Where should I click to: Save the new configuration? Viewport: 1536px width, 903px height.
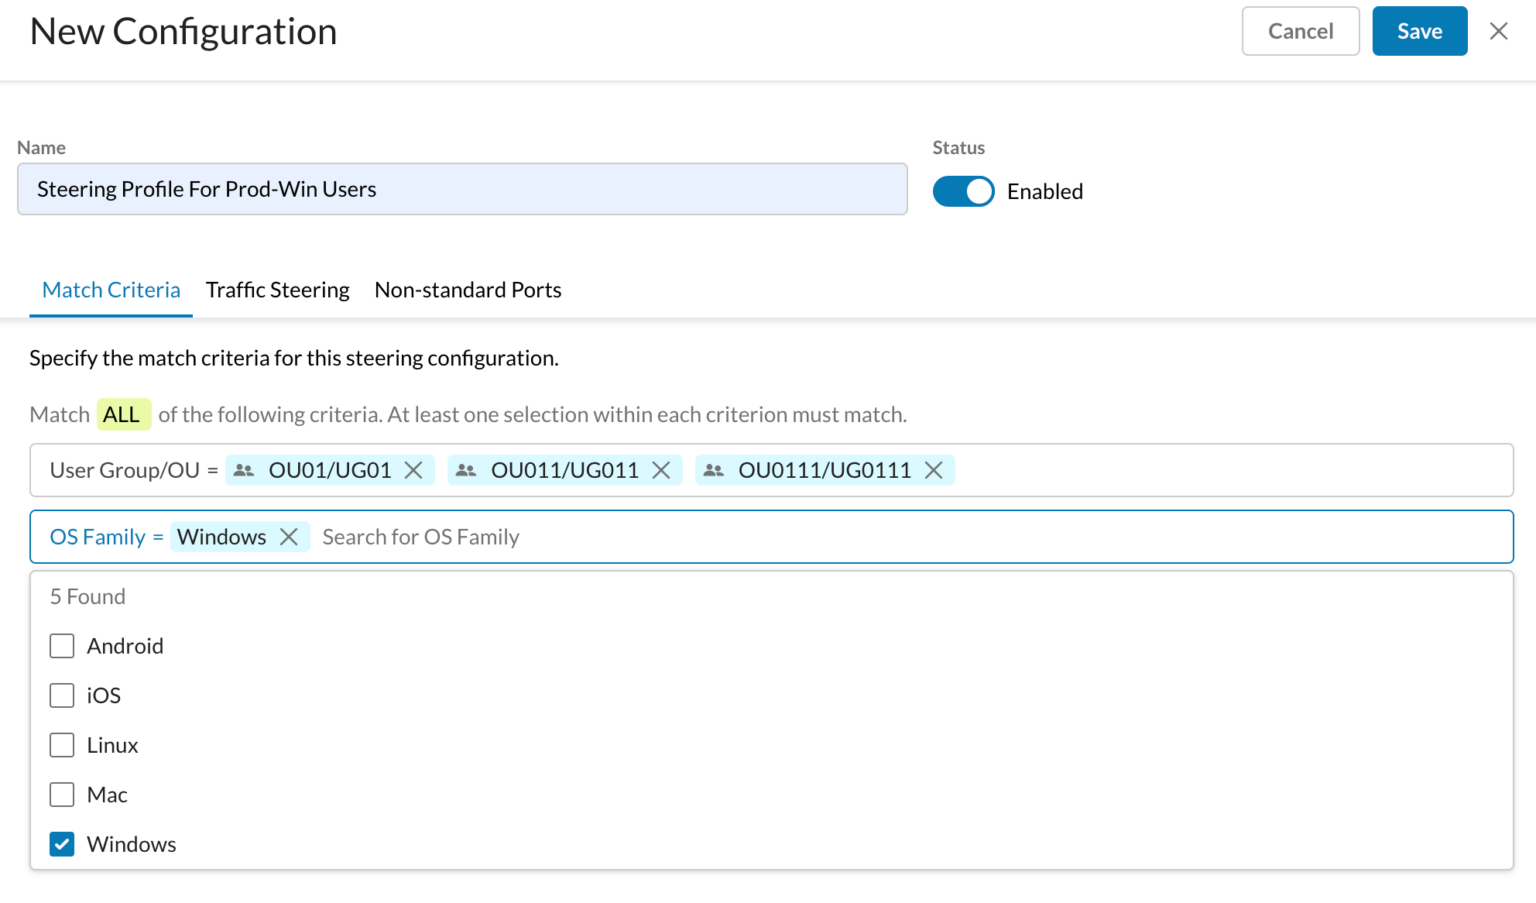[1419, 31]
